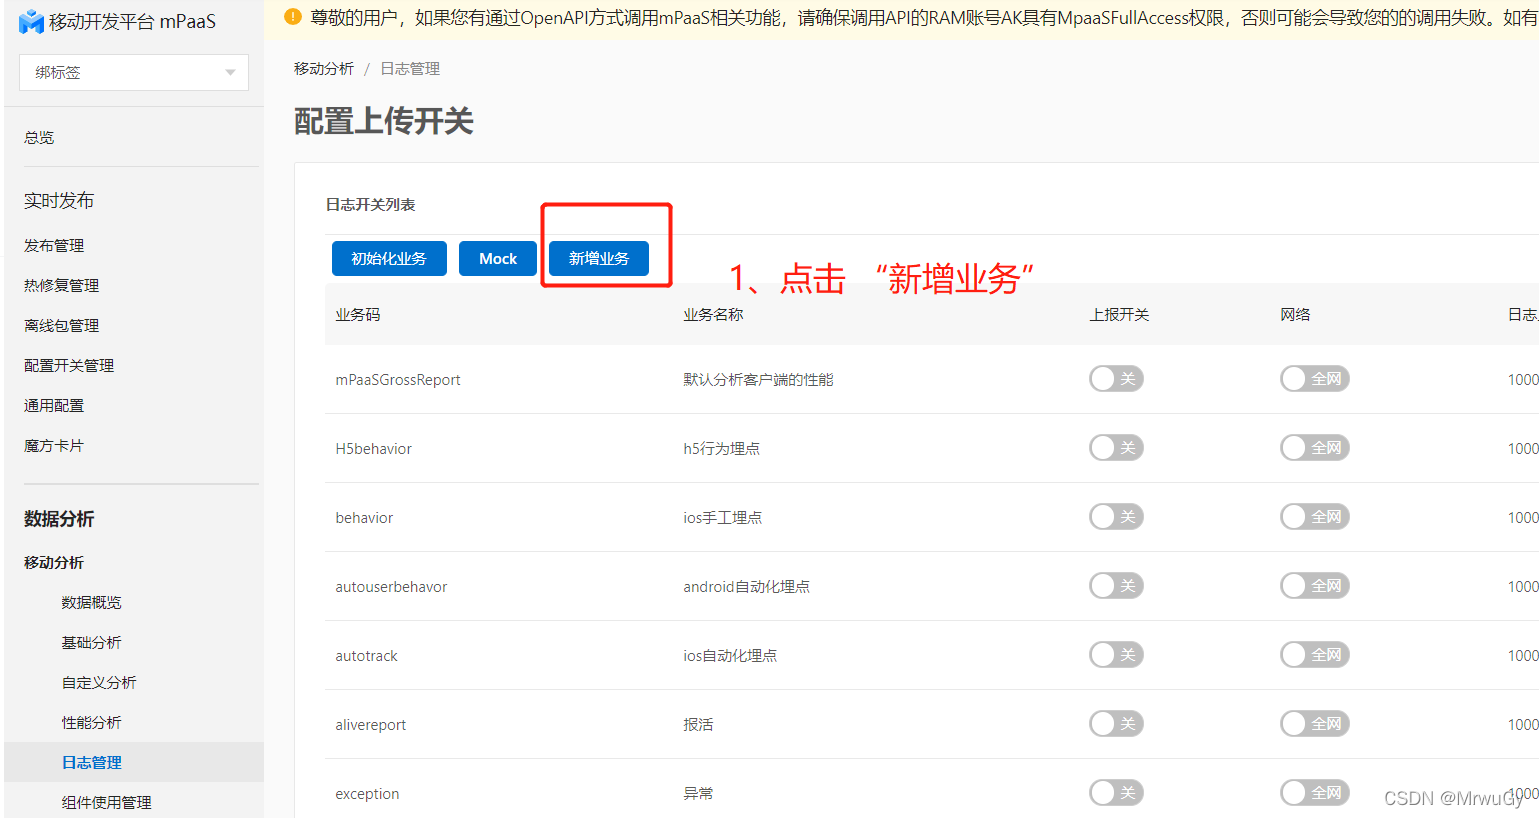Click the 移动分析 breadcrumb link
The width and height of the screenshot is (1539, 818).
324,69
